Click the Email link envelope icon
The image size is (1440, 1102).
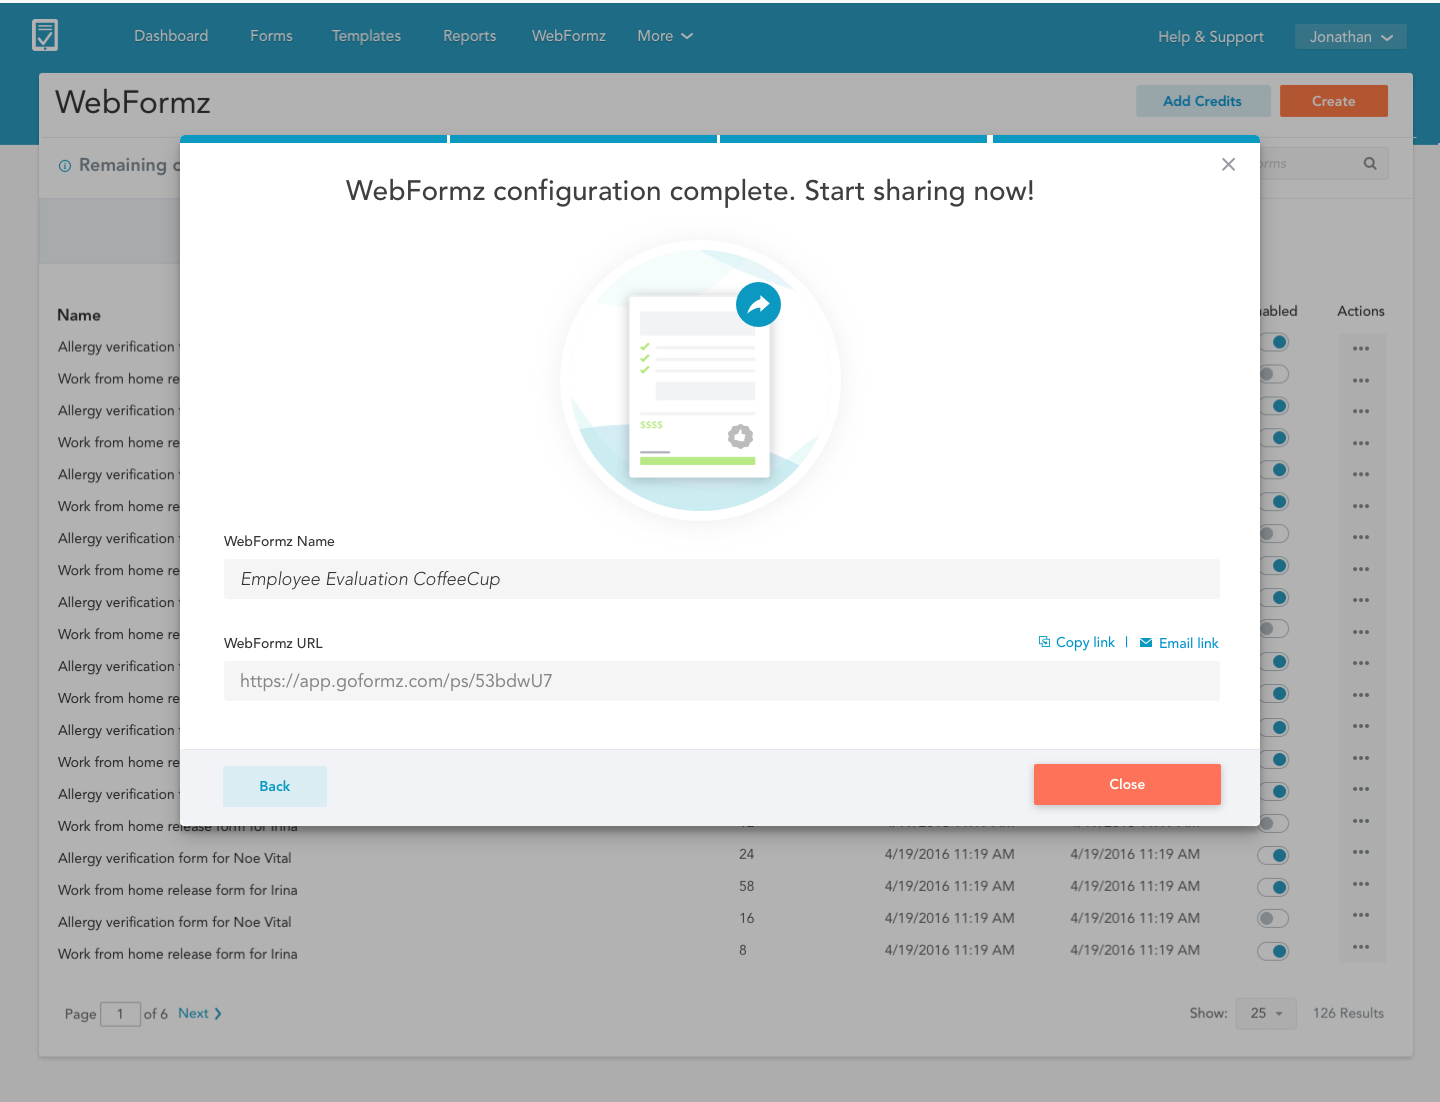(1146, 643)
